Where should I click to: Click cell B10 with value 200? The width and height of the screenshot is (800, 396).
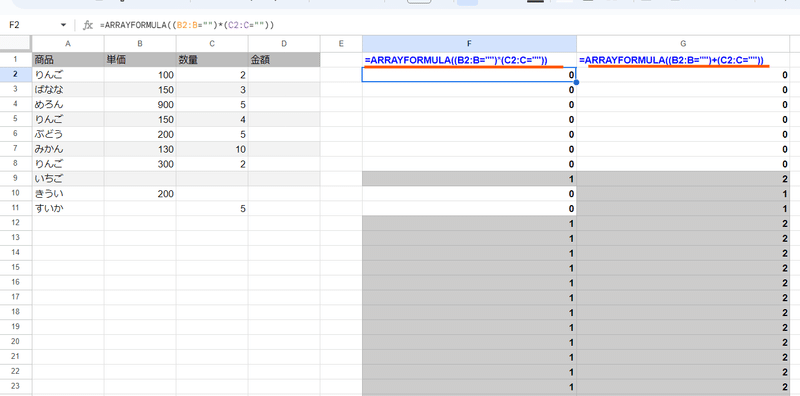(140, 193)
